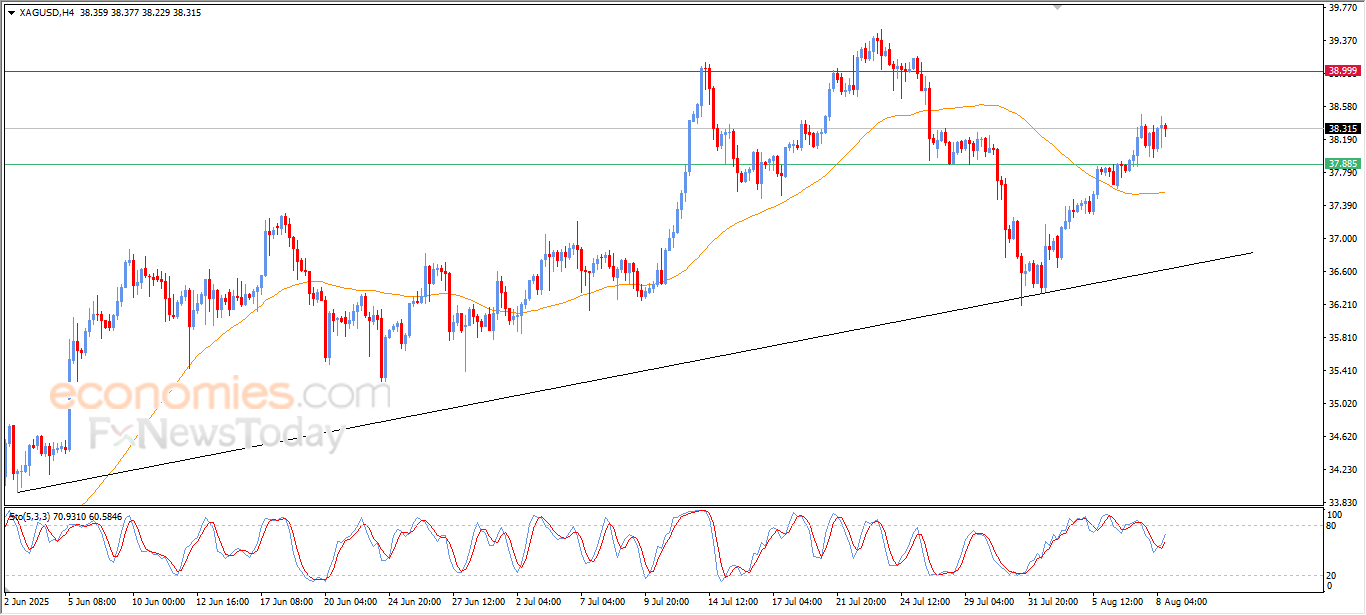Click the green 37.885 price label
1366x615 pixels.
pos(1342,164)
